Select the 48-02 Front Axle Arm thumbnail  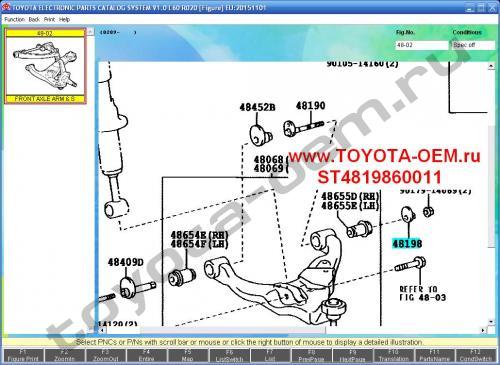45,66
